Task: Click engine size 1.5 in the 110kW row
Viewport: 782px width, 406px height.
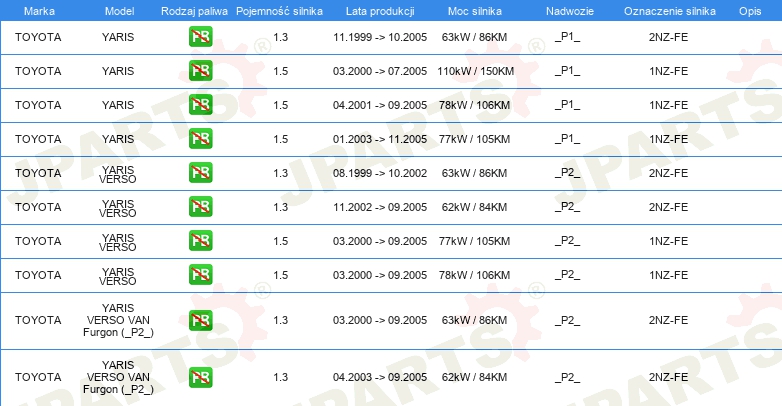Action: 281,71
